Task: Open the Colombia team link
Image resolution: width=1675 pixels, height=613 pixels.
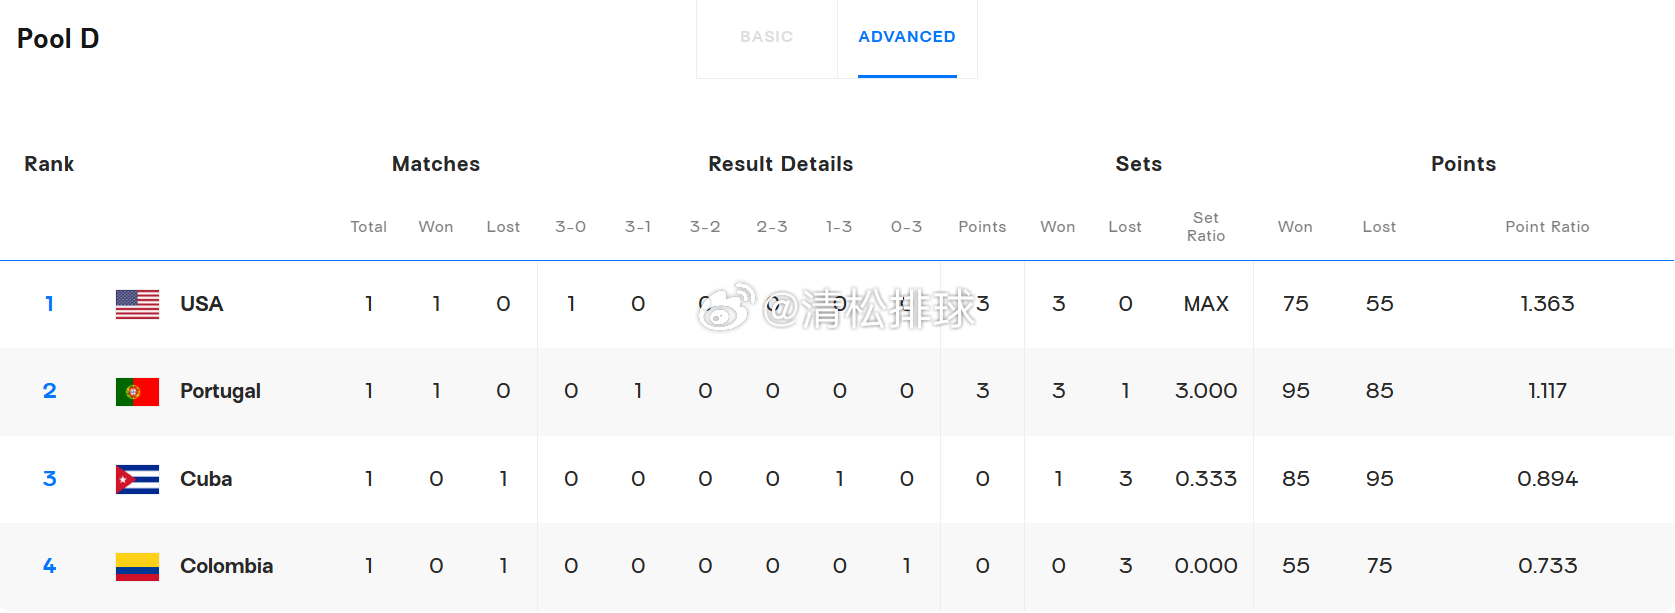Action: [226, 566]
